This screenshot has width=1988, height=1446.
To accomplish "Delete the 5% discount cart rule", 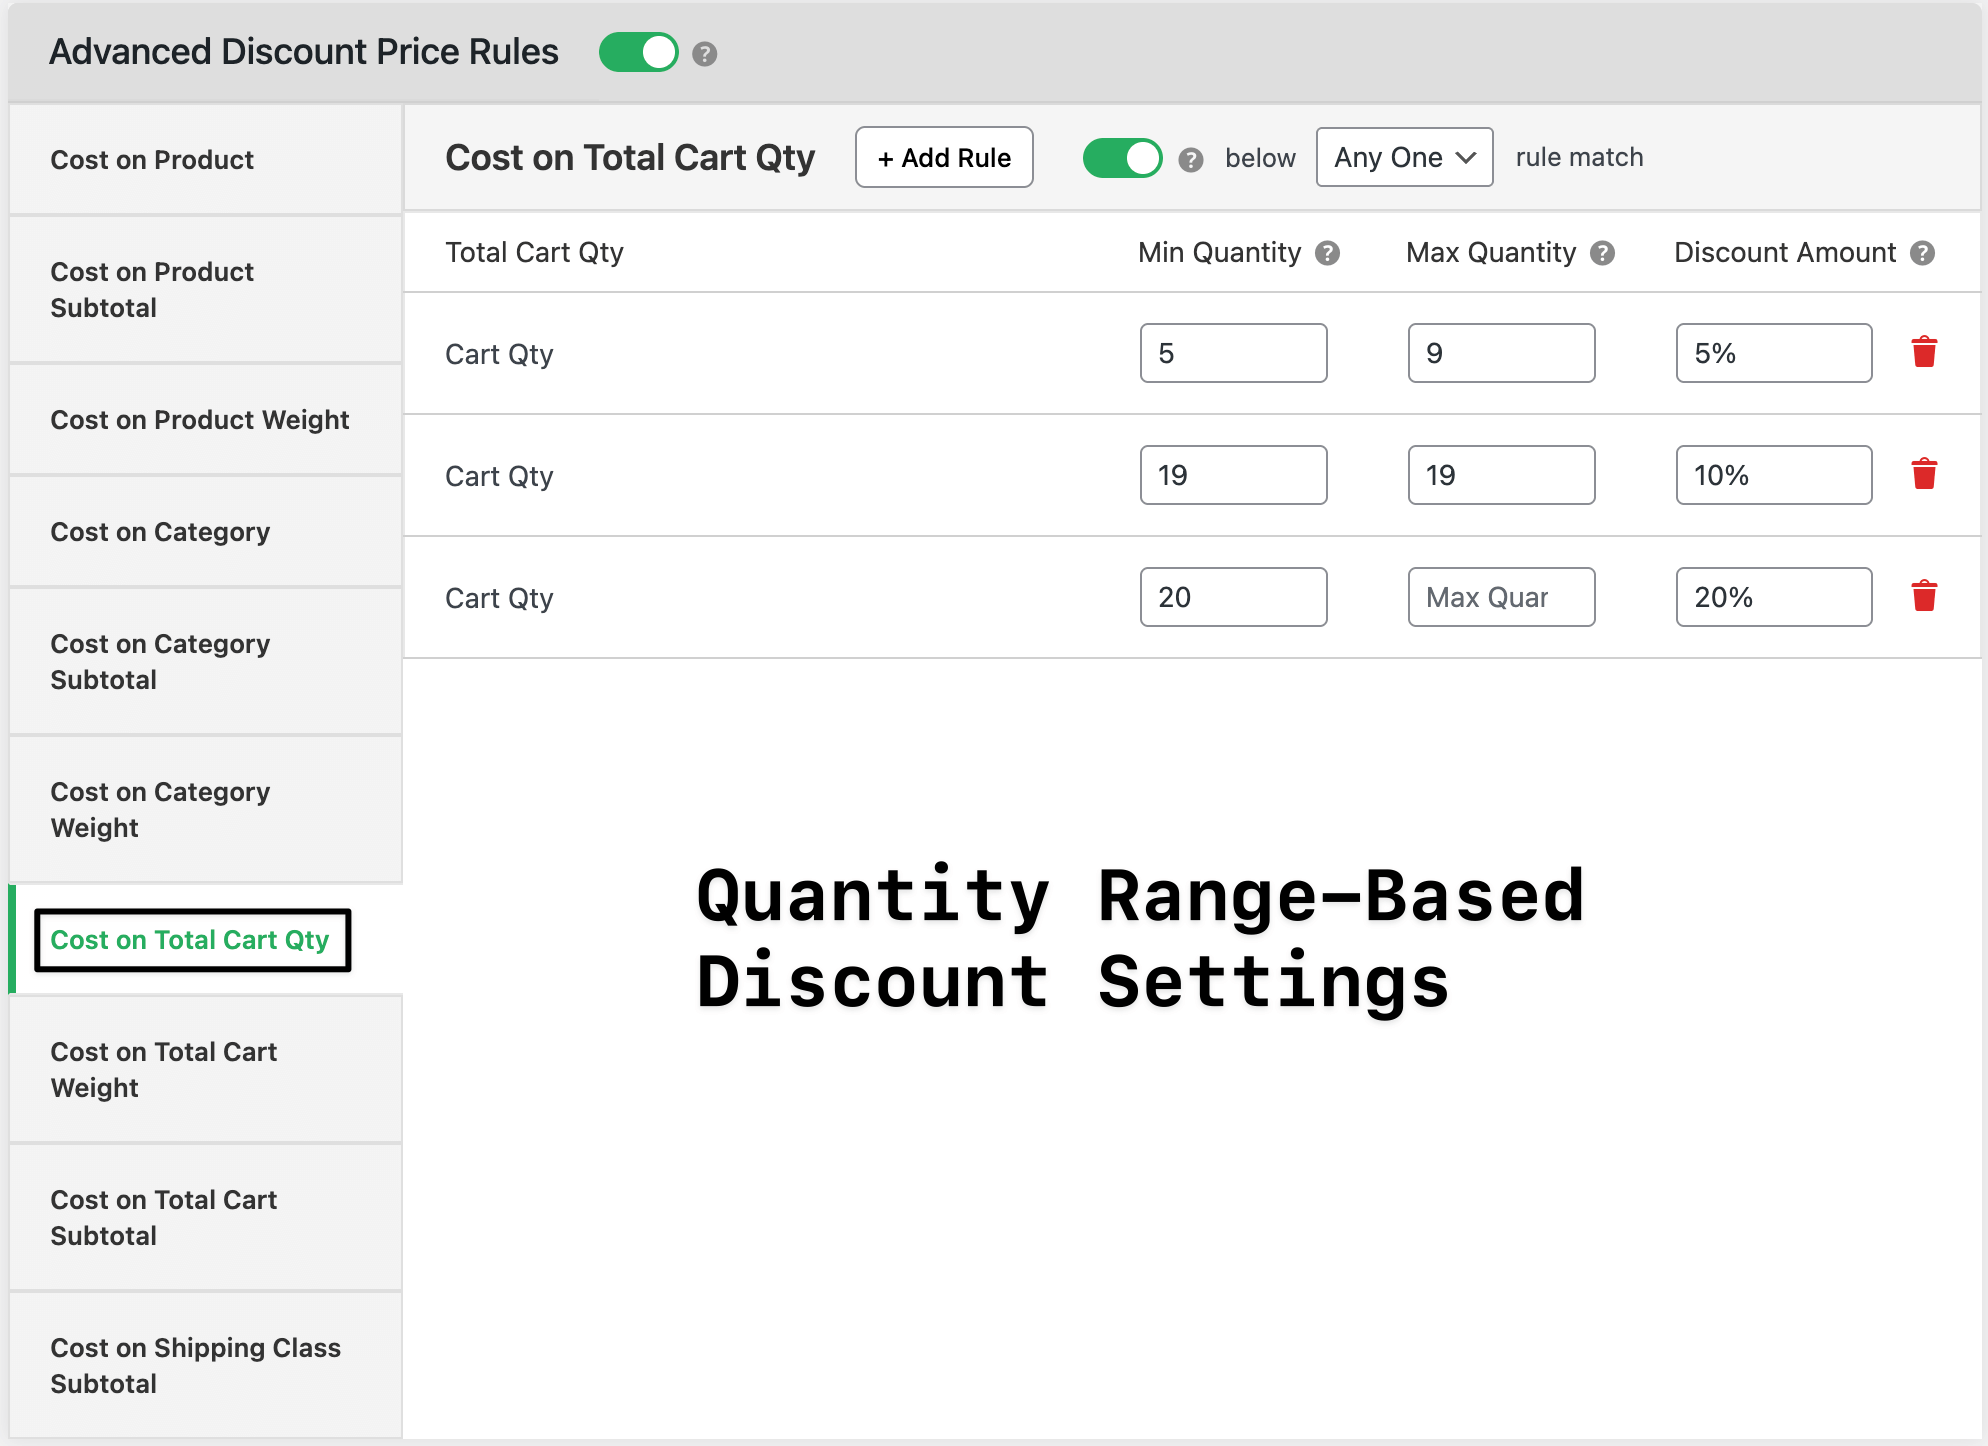I will click(x=1923, y=353).
